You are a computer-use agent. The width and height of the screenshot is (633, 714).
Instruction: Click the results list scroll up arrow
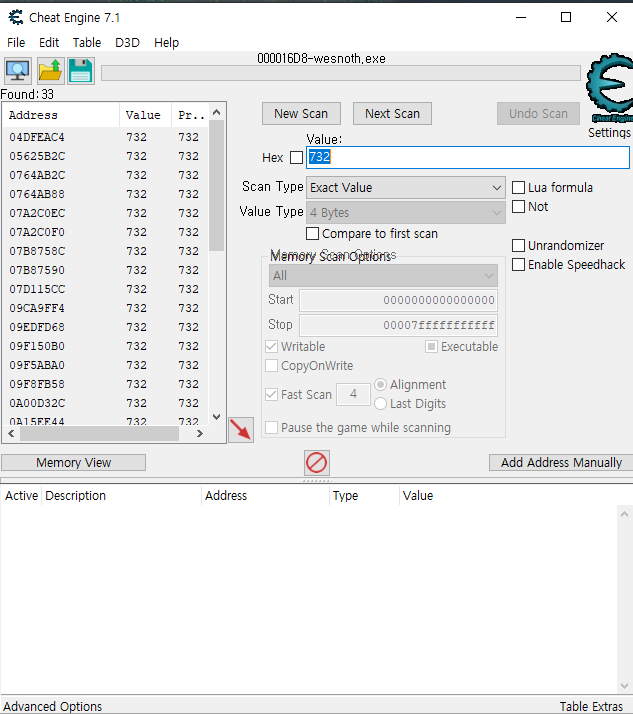[x=216, y=112]
